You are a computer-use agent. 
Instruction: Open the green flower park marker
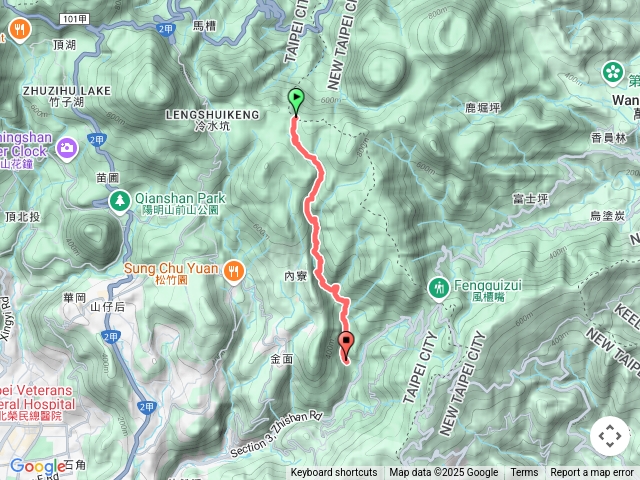point(613,73)
